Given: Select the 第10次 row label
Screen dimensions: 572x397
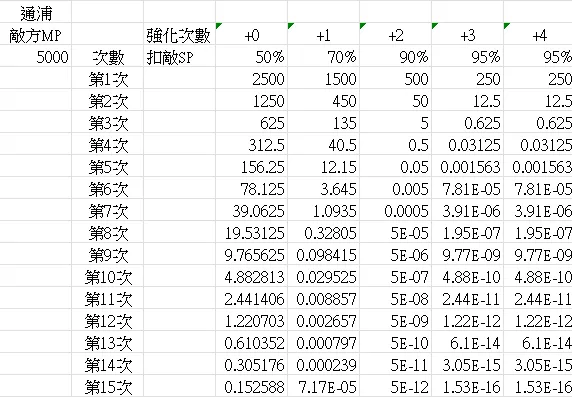Looking at the screenshot, I should [x=108, y=276].
